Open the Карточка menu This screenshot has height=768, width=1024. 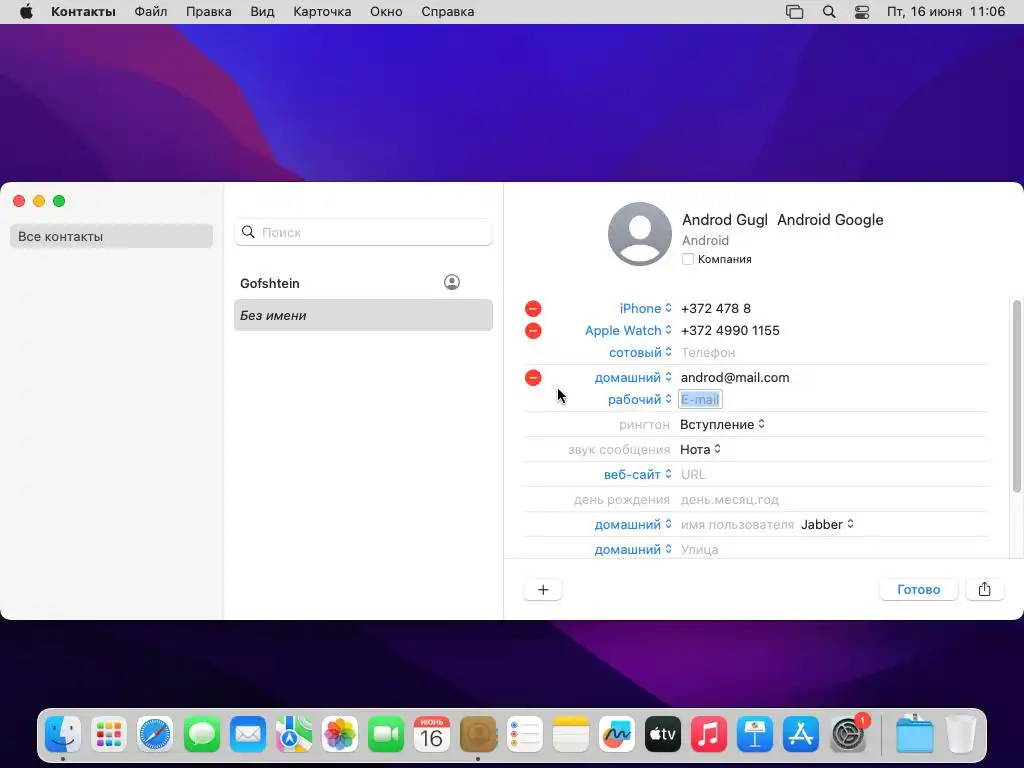point(322,12)
